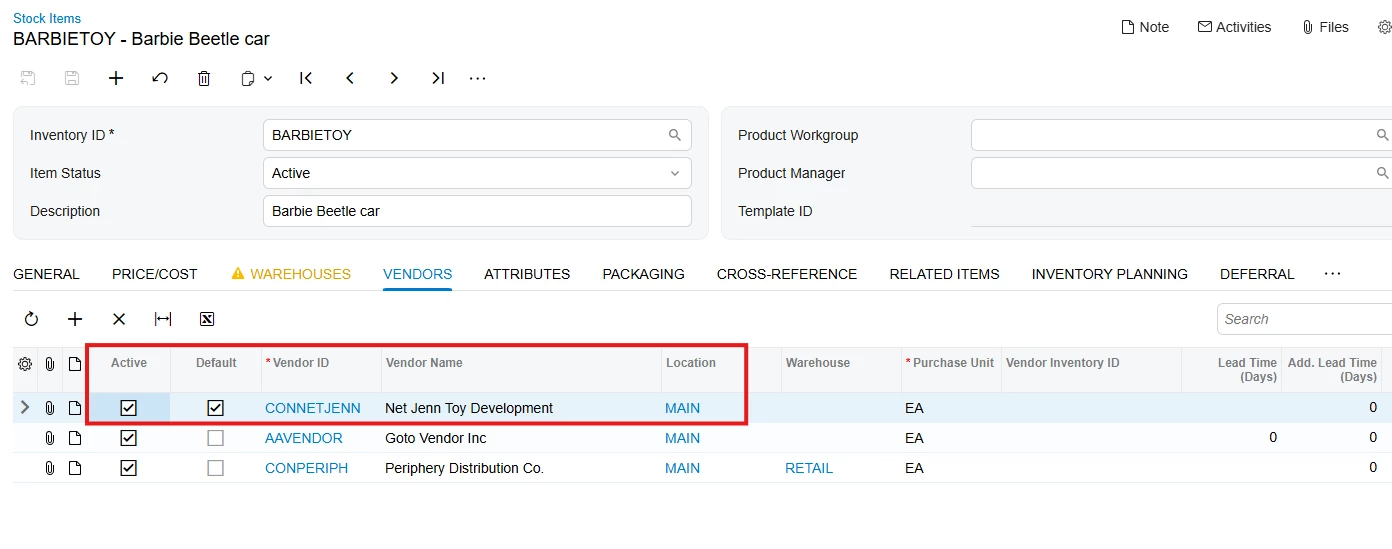Click the Undo icon in the top toolbar

[x=160, y=78]
